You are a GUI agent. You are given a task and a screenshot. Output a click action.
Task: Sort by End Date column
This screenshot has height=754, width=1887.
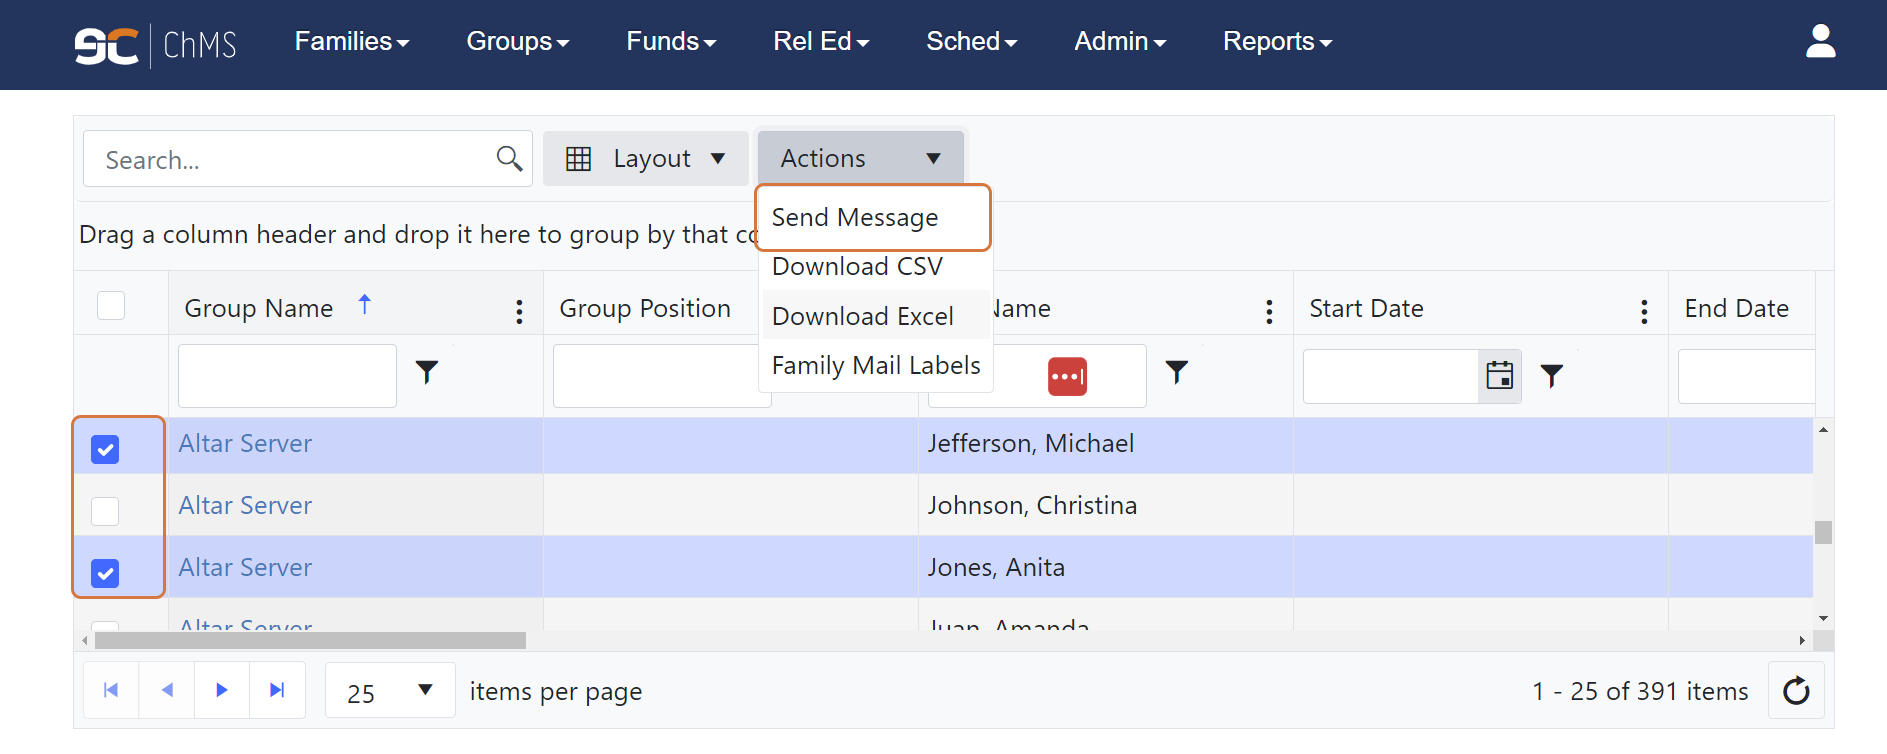pos(1736,308)
